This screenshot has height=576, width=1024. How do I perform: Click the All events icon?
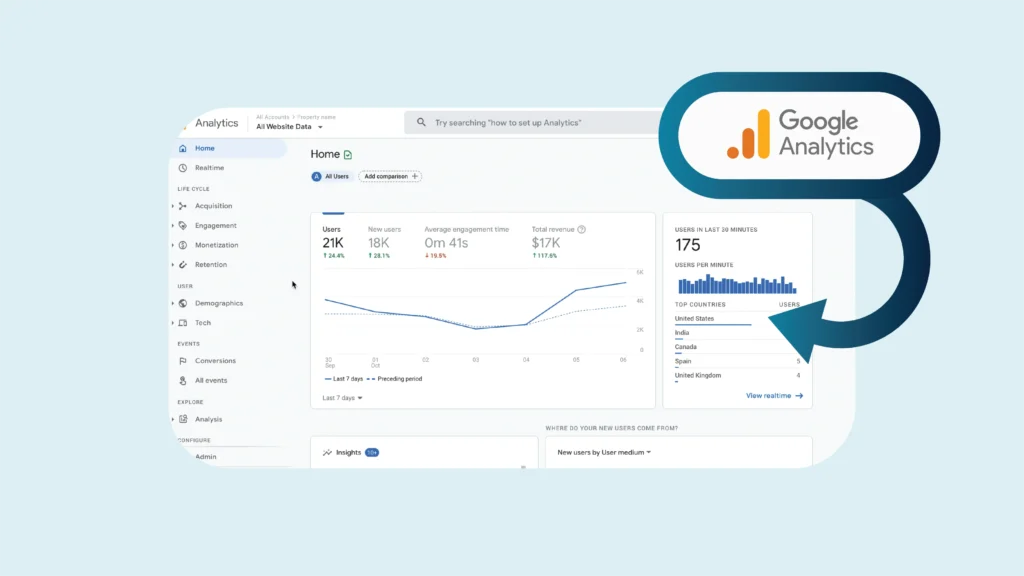[x=183, y=381]
